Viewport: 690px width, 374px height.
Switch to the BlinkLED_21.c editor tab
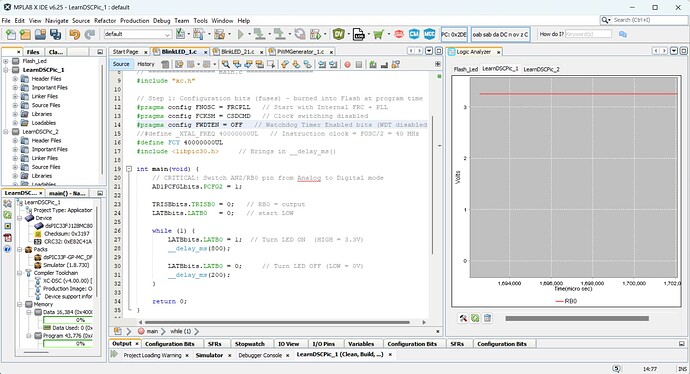[238, 52]
